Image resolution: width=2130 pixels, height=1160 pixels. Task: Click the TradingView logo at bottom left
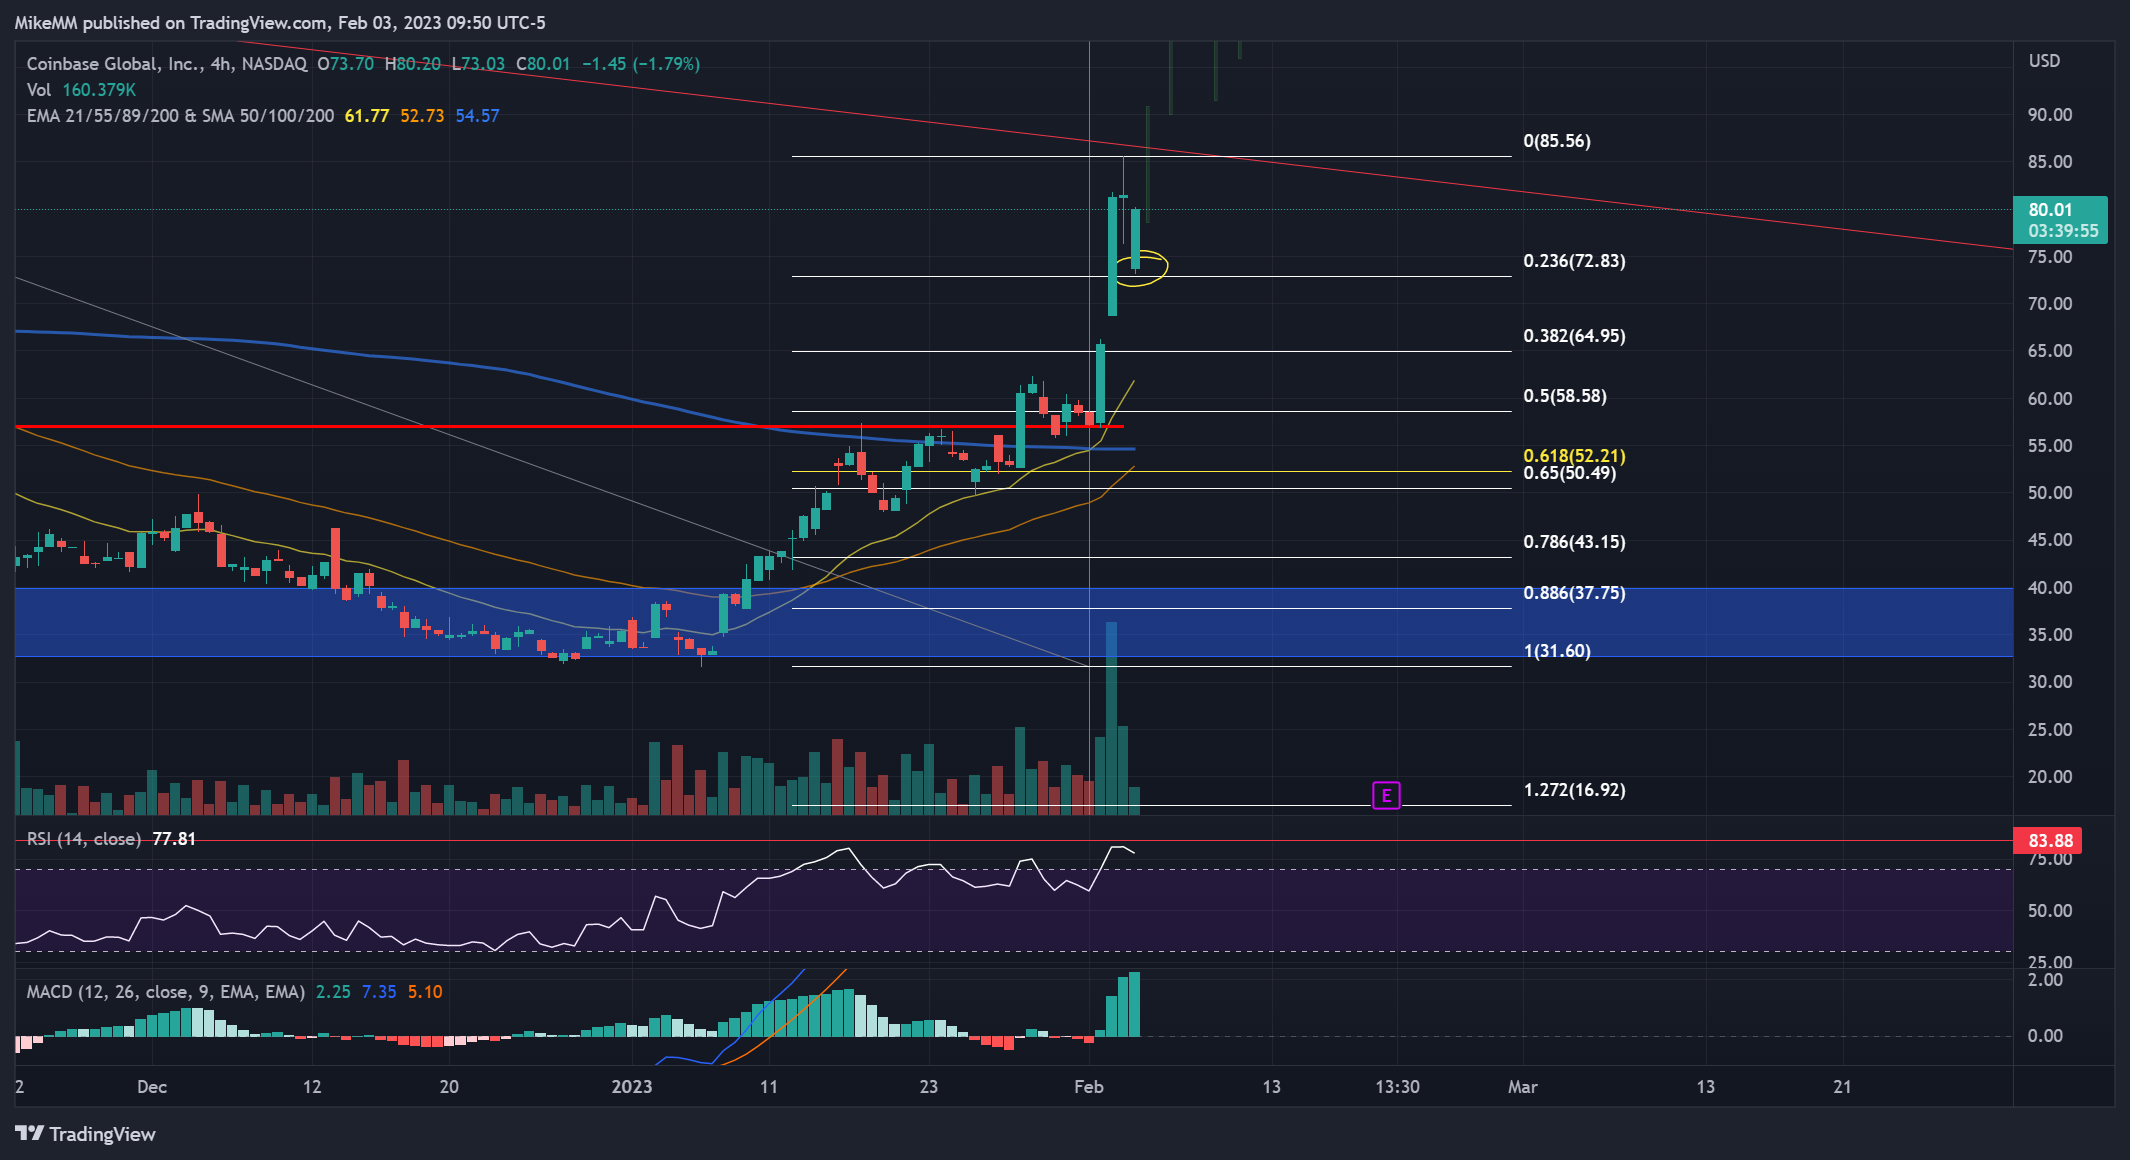(85, 1134)
